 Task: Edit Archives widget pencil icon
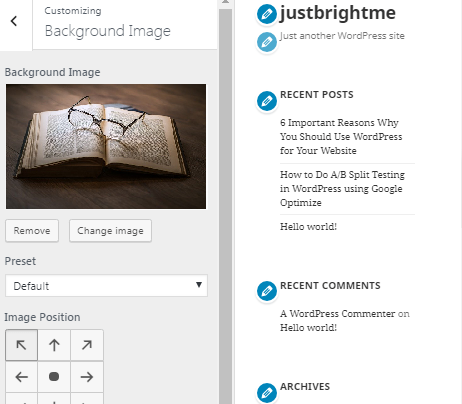tap(266, 393)
